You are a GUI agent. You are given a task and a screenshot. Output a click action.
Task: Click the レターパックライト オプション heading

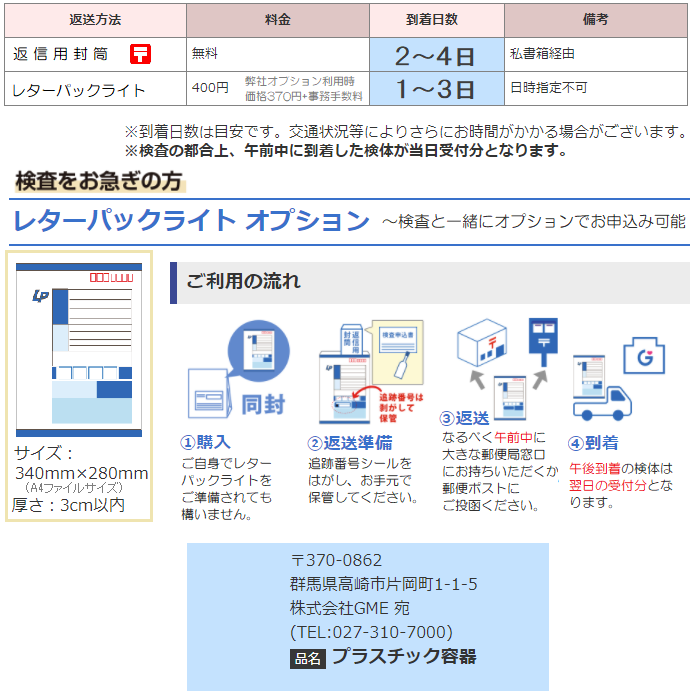[191, 220]
